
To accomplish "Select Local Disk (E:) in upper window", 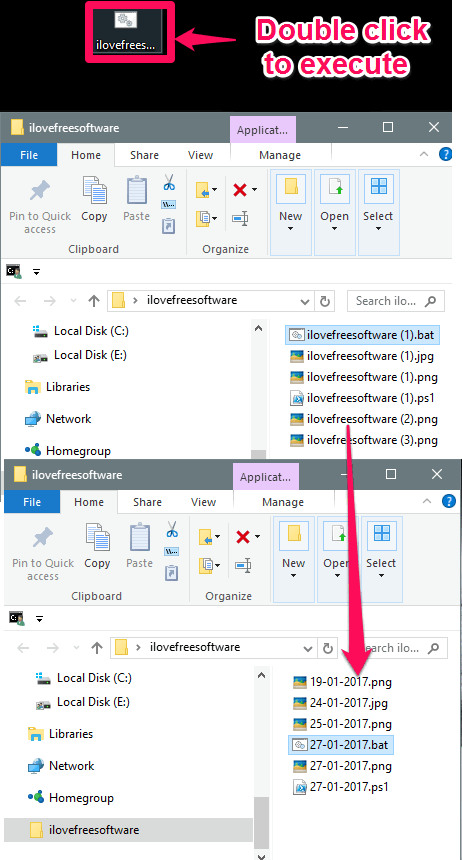I will (x=80, y=355).
